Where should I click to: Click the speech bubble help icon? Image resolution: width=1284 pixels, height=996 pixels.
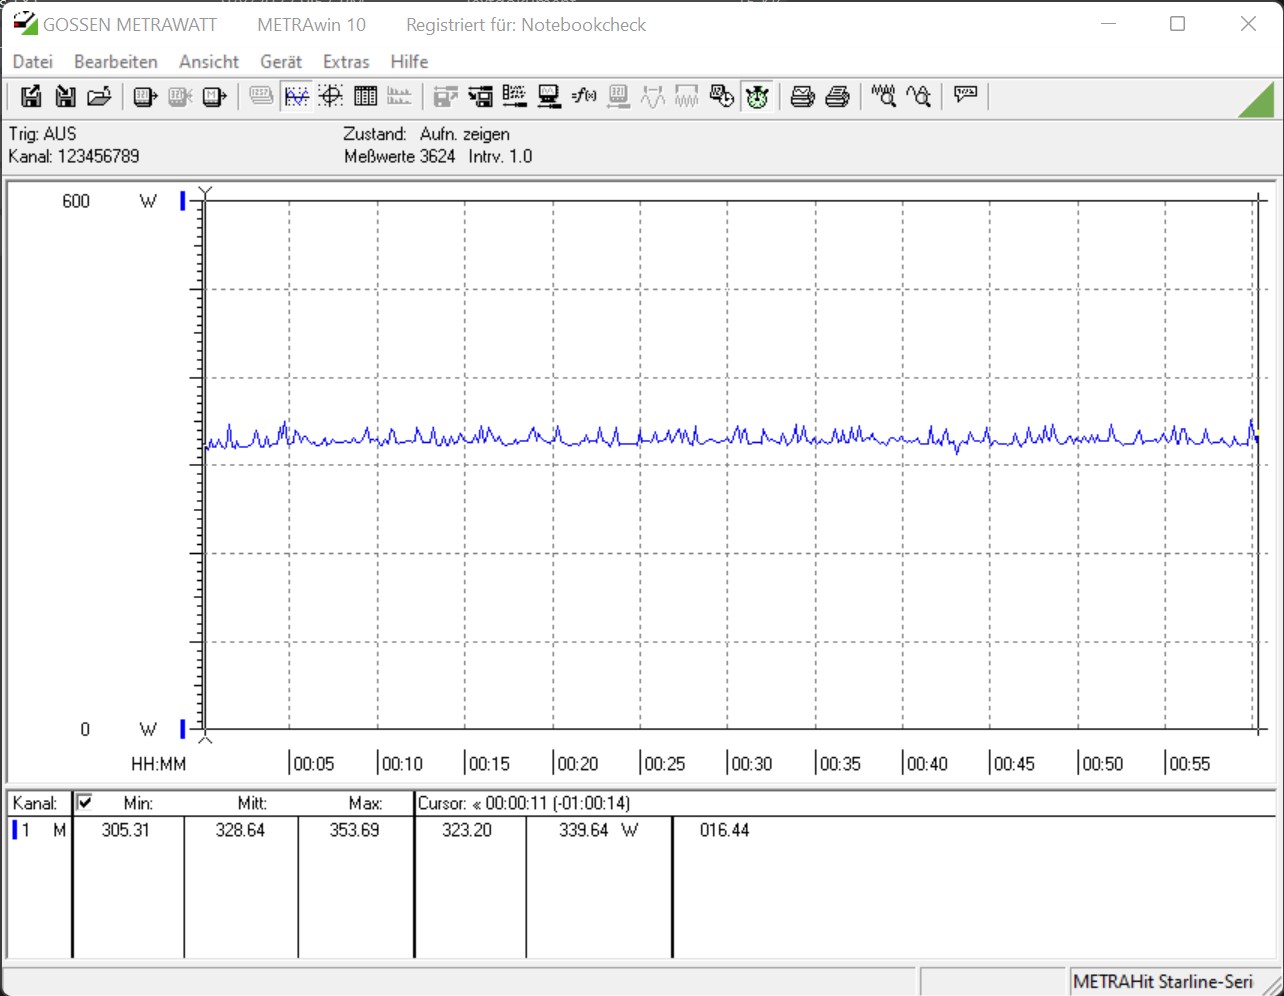(966, 96)
